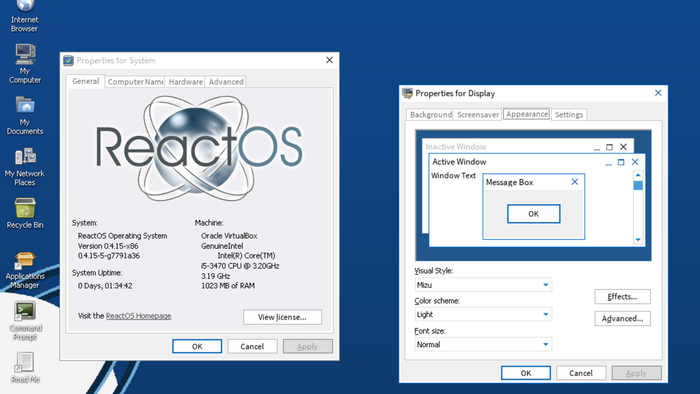This screenshot has height=394, width=700.
Task: Click the Window Text label in preview
Action: [453, 176]
